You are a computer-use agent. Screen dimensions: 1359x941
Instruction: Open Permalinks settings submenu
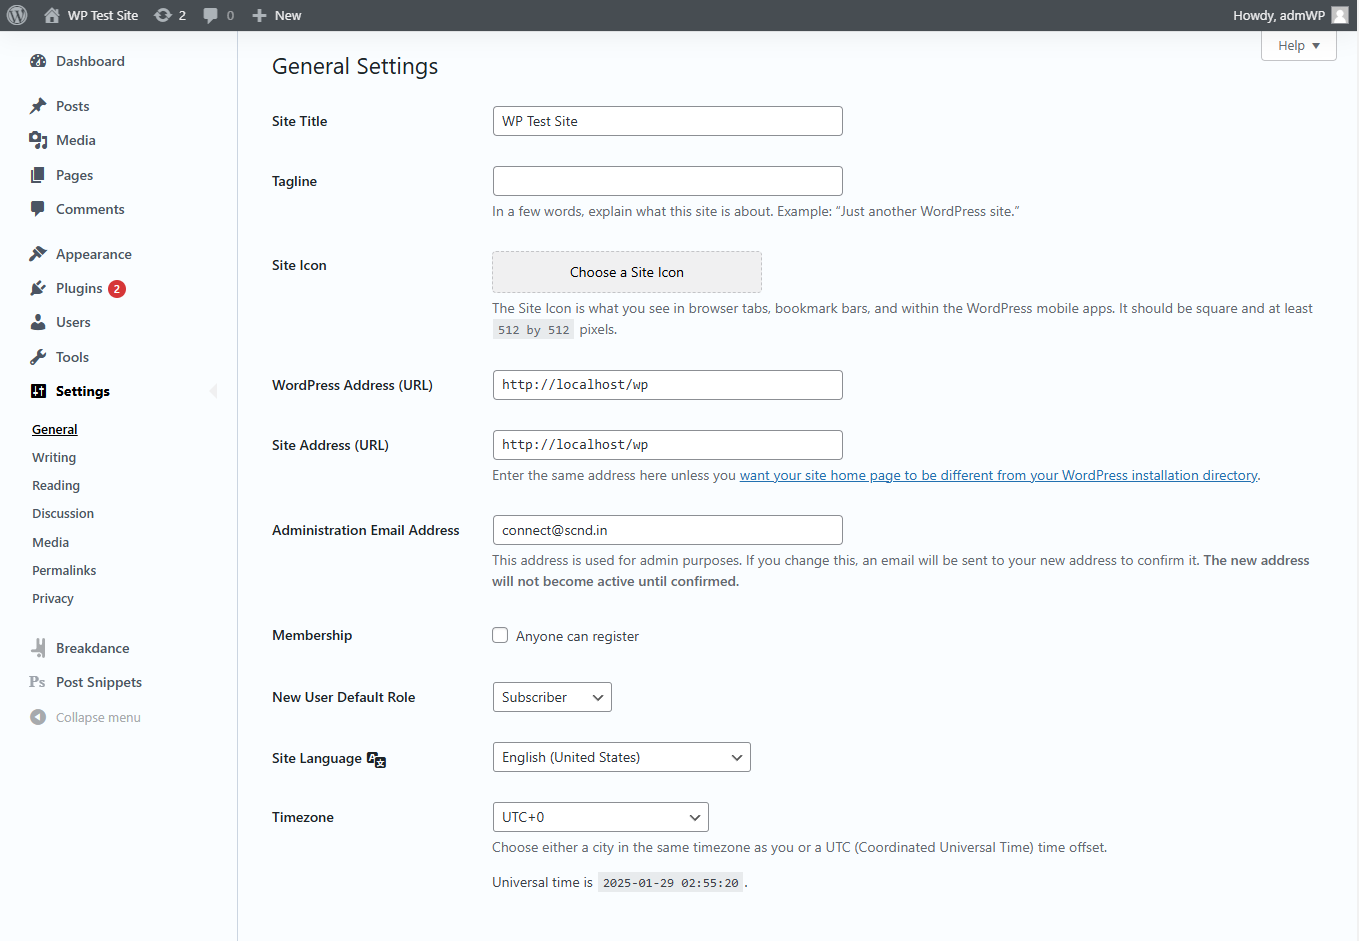tap(64, 570)
